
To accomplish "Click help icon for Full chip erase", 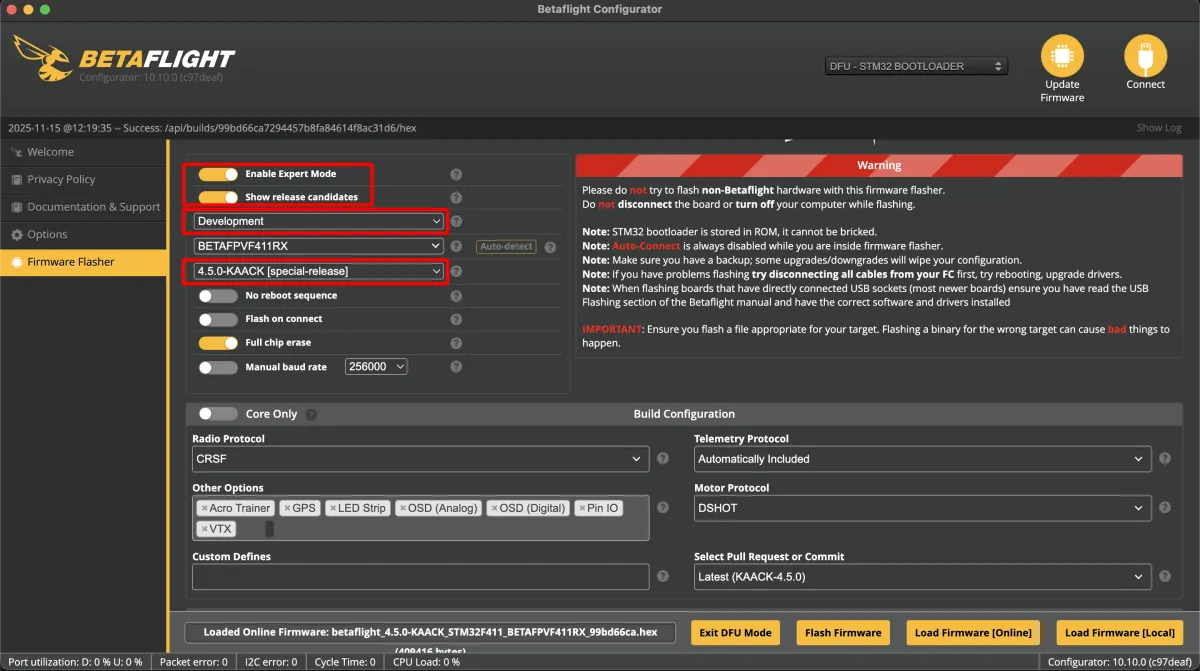I will pyautogui.click(x=456, y=343).
